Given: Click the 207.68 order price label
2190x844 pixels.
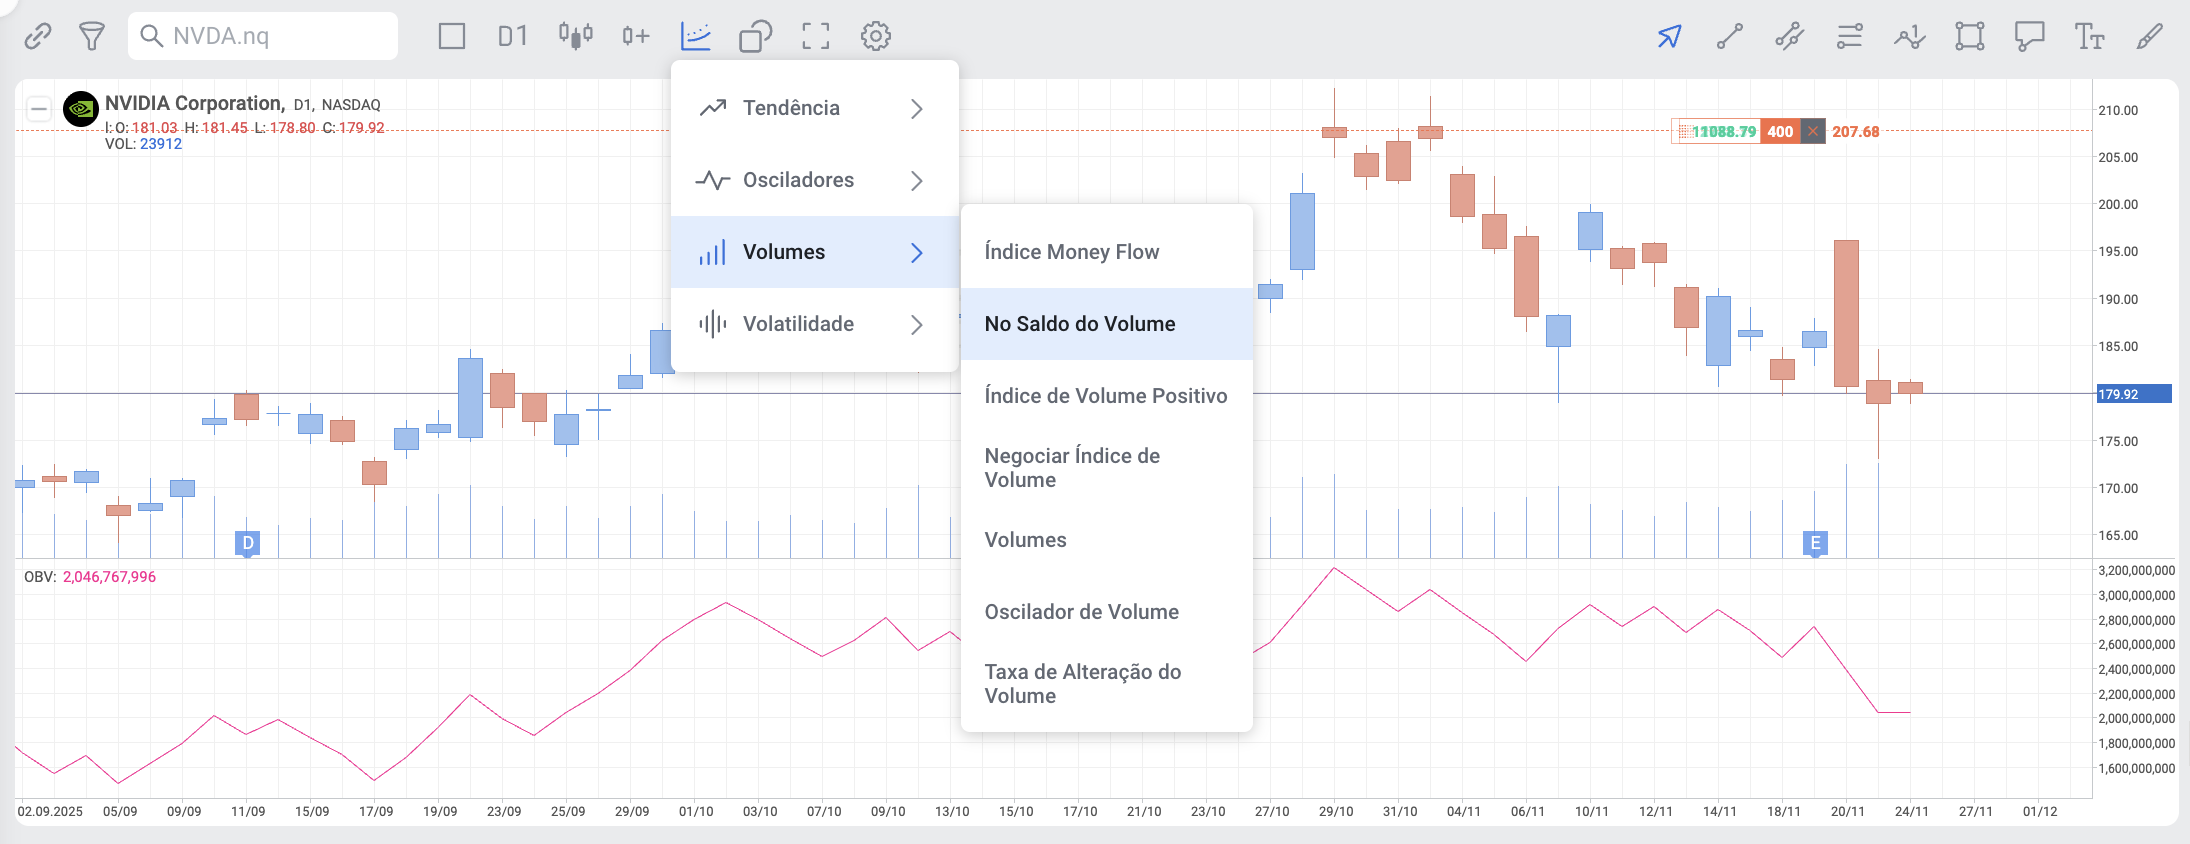Looking at the screenshot, I should [1855, 132].
